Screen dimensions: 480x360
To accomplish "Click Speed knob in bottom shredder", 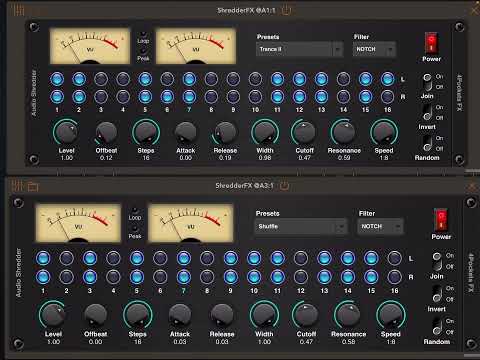I will 391,315.
